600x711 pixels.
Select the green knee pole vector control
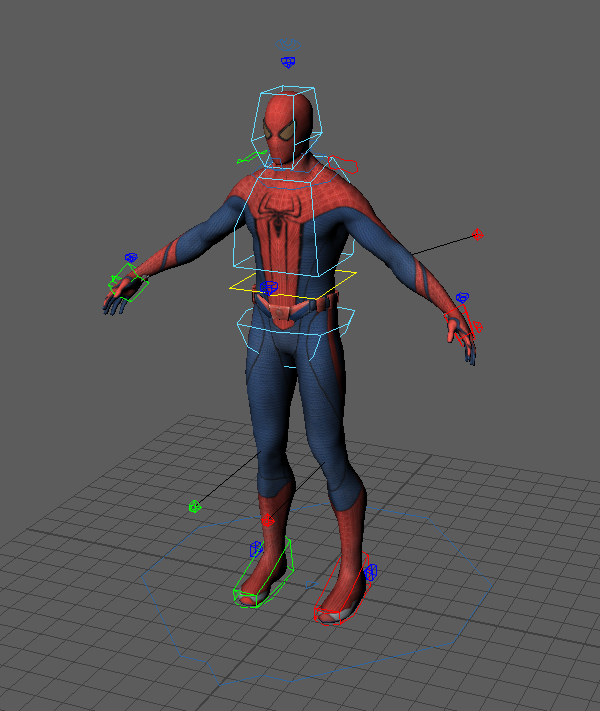[195, 506]
